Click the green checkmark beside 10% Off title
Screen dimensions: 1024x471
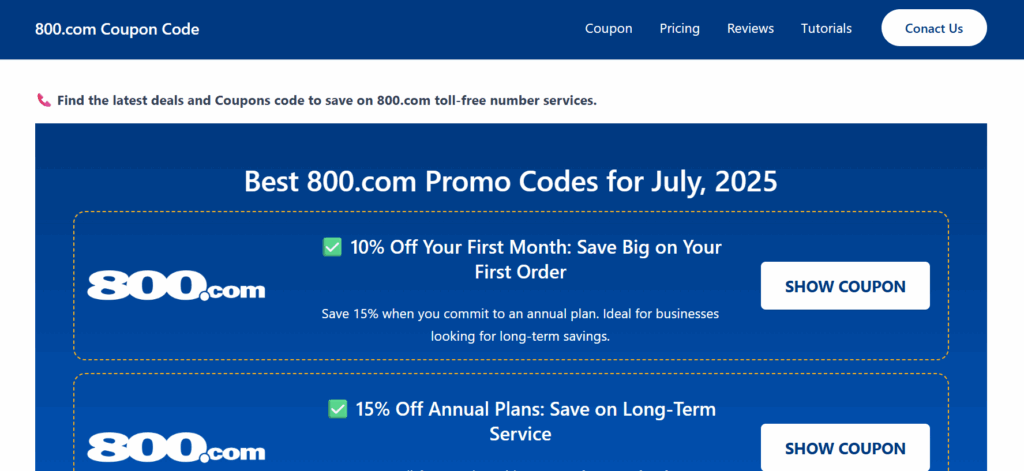pos(332,248)
